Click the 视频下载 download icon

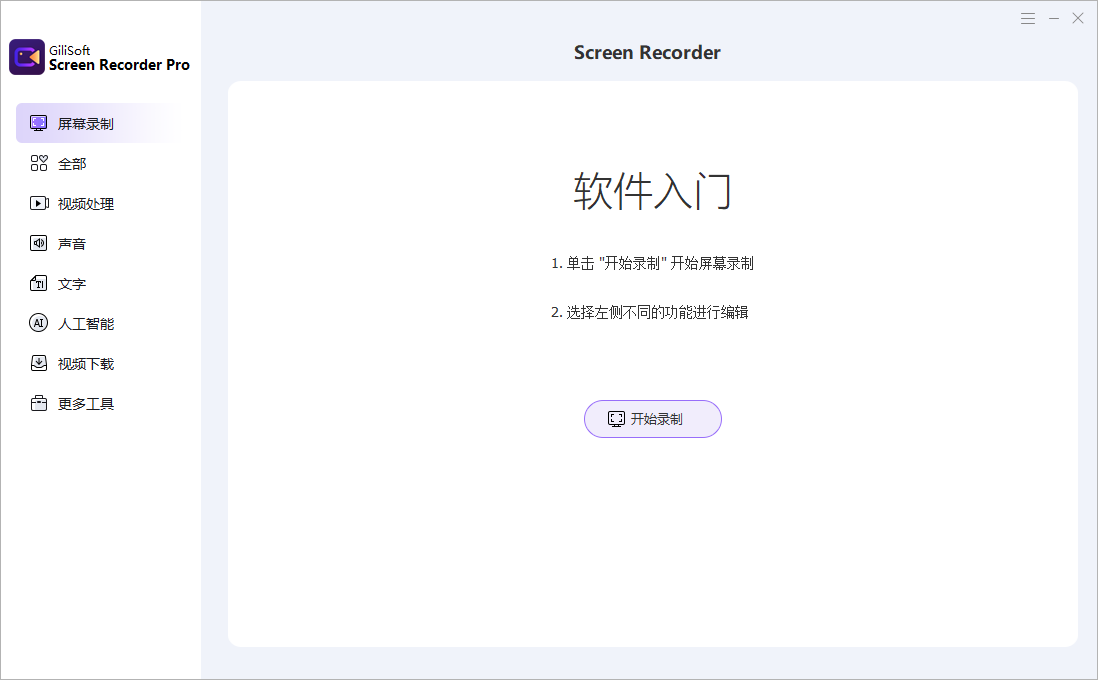point(39,363)
